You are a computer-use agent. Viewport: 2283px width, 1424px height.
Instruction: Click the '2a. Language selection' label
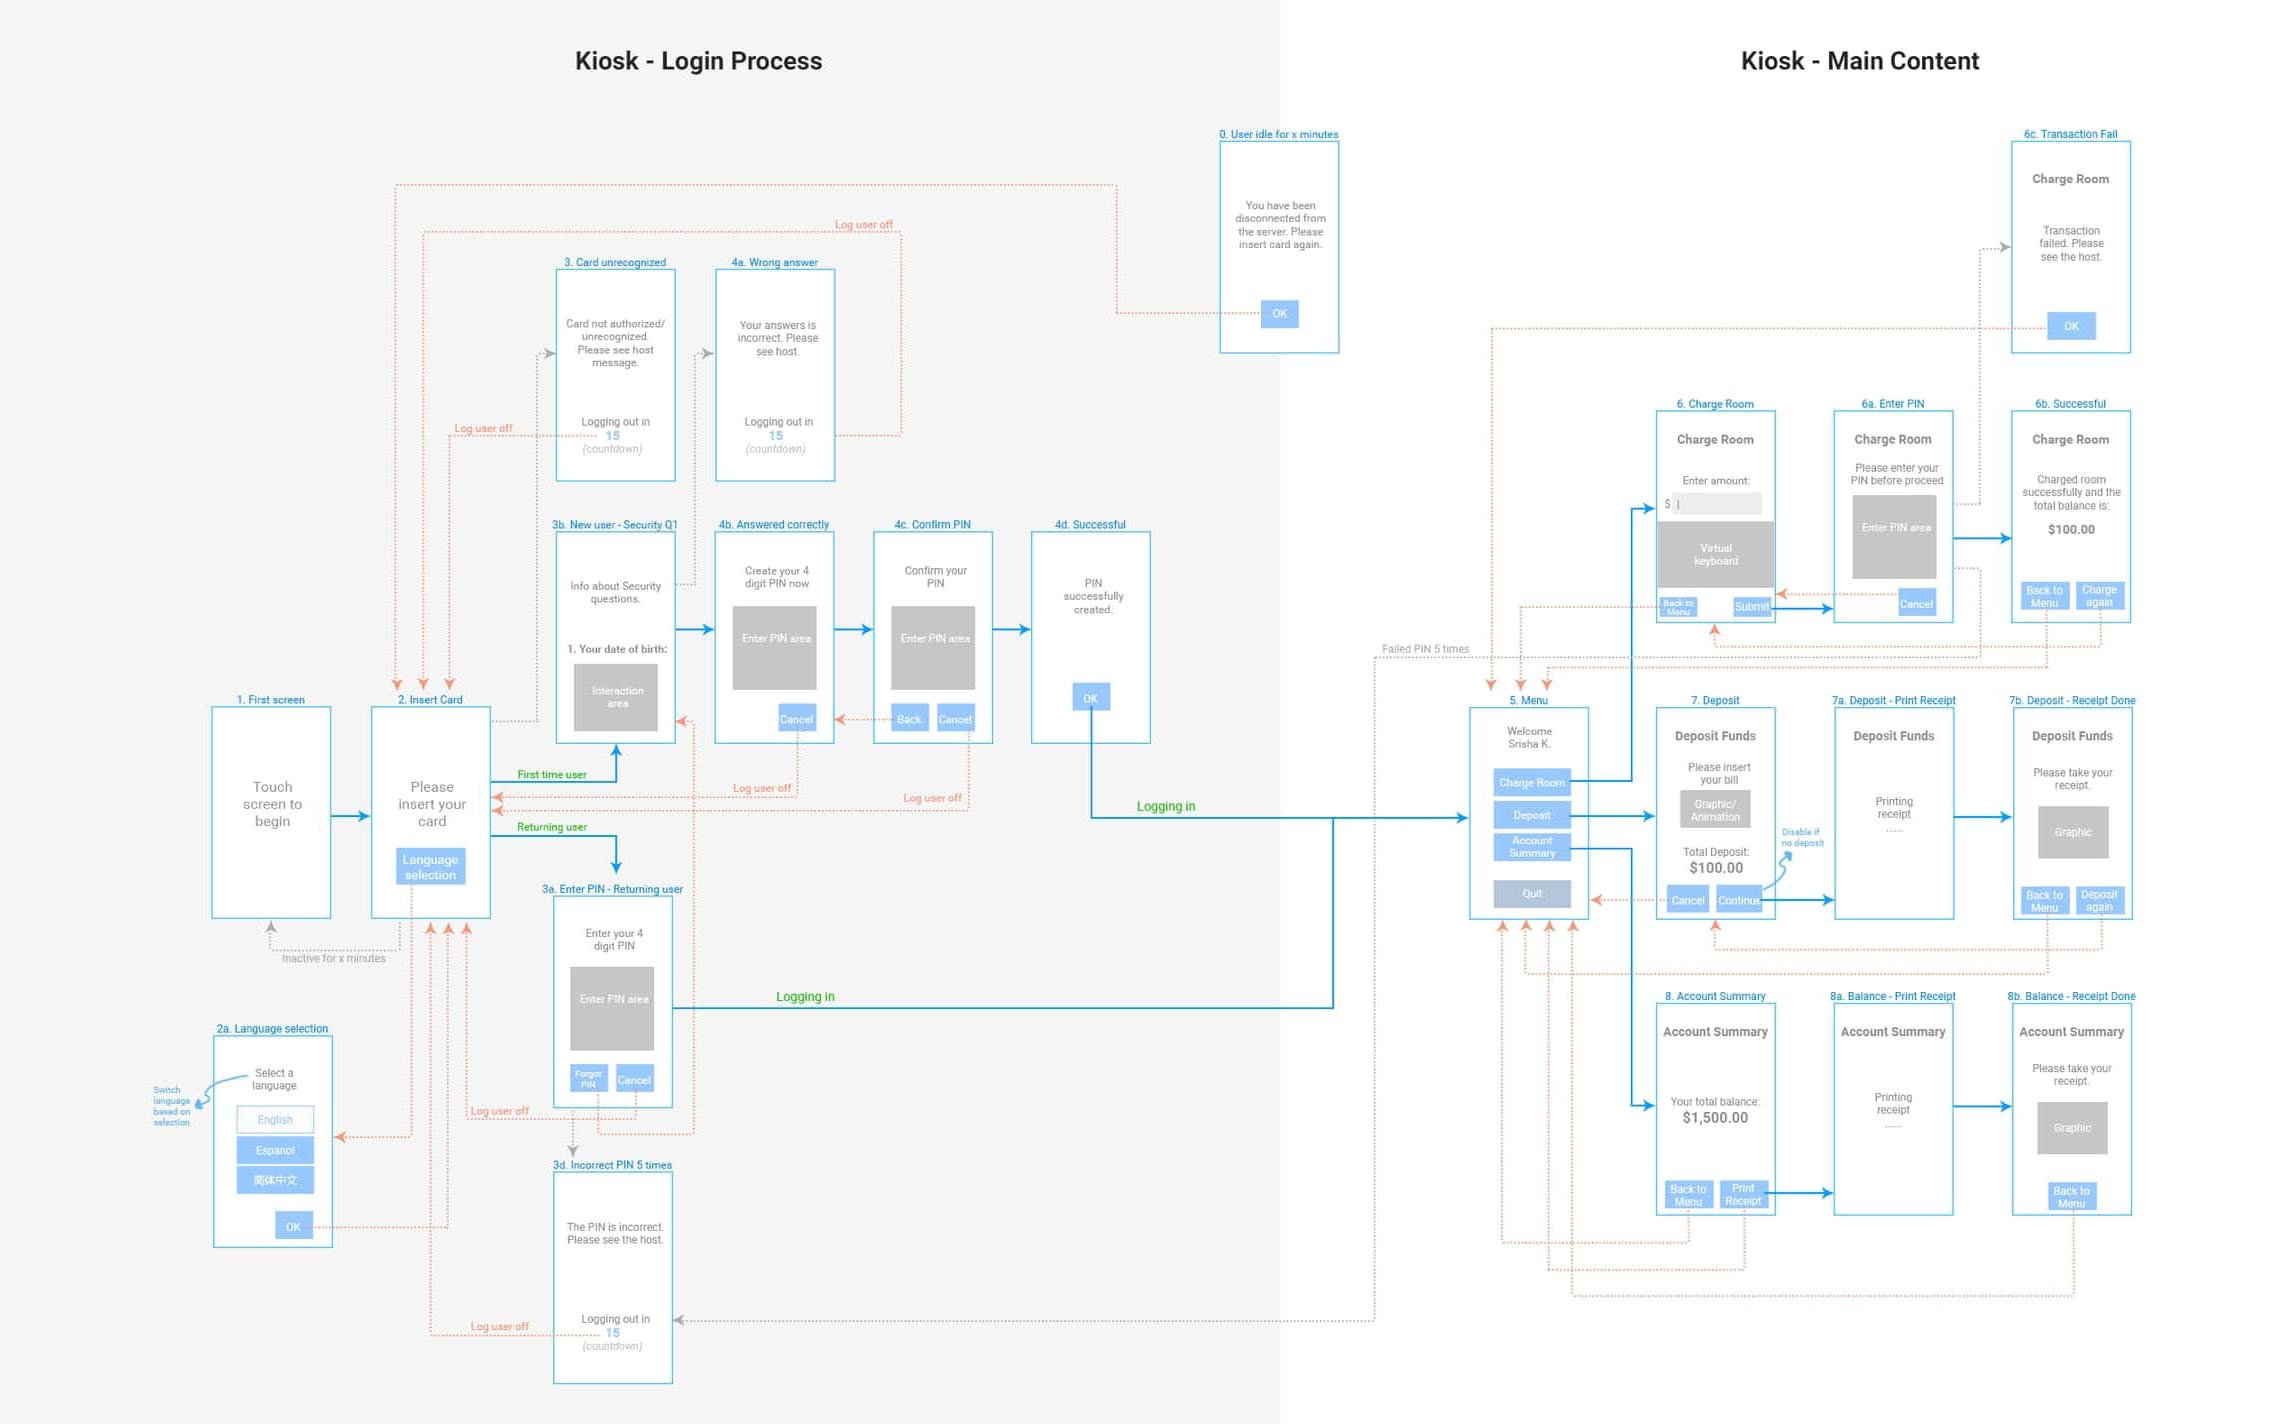(x=272, y=1029)
